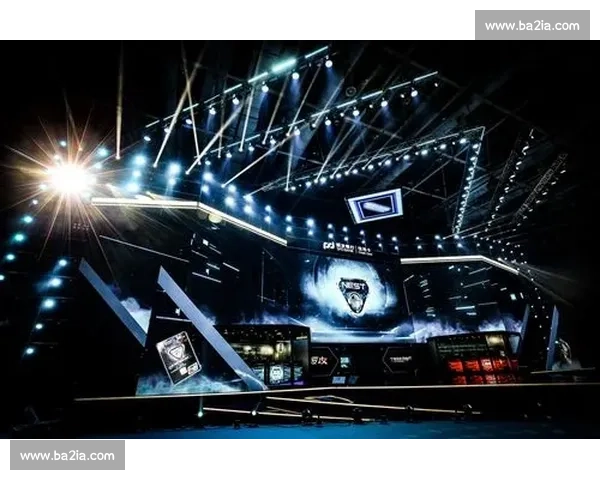Image resolution: width=600 pixels, height=480 pixels.
Task: Click the www.ba2ia.com watermark at bottom left
Action: tap(67, 456)
